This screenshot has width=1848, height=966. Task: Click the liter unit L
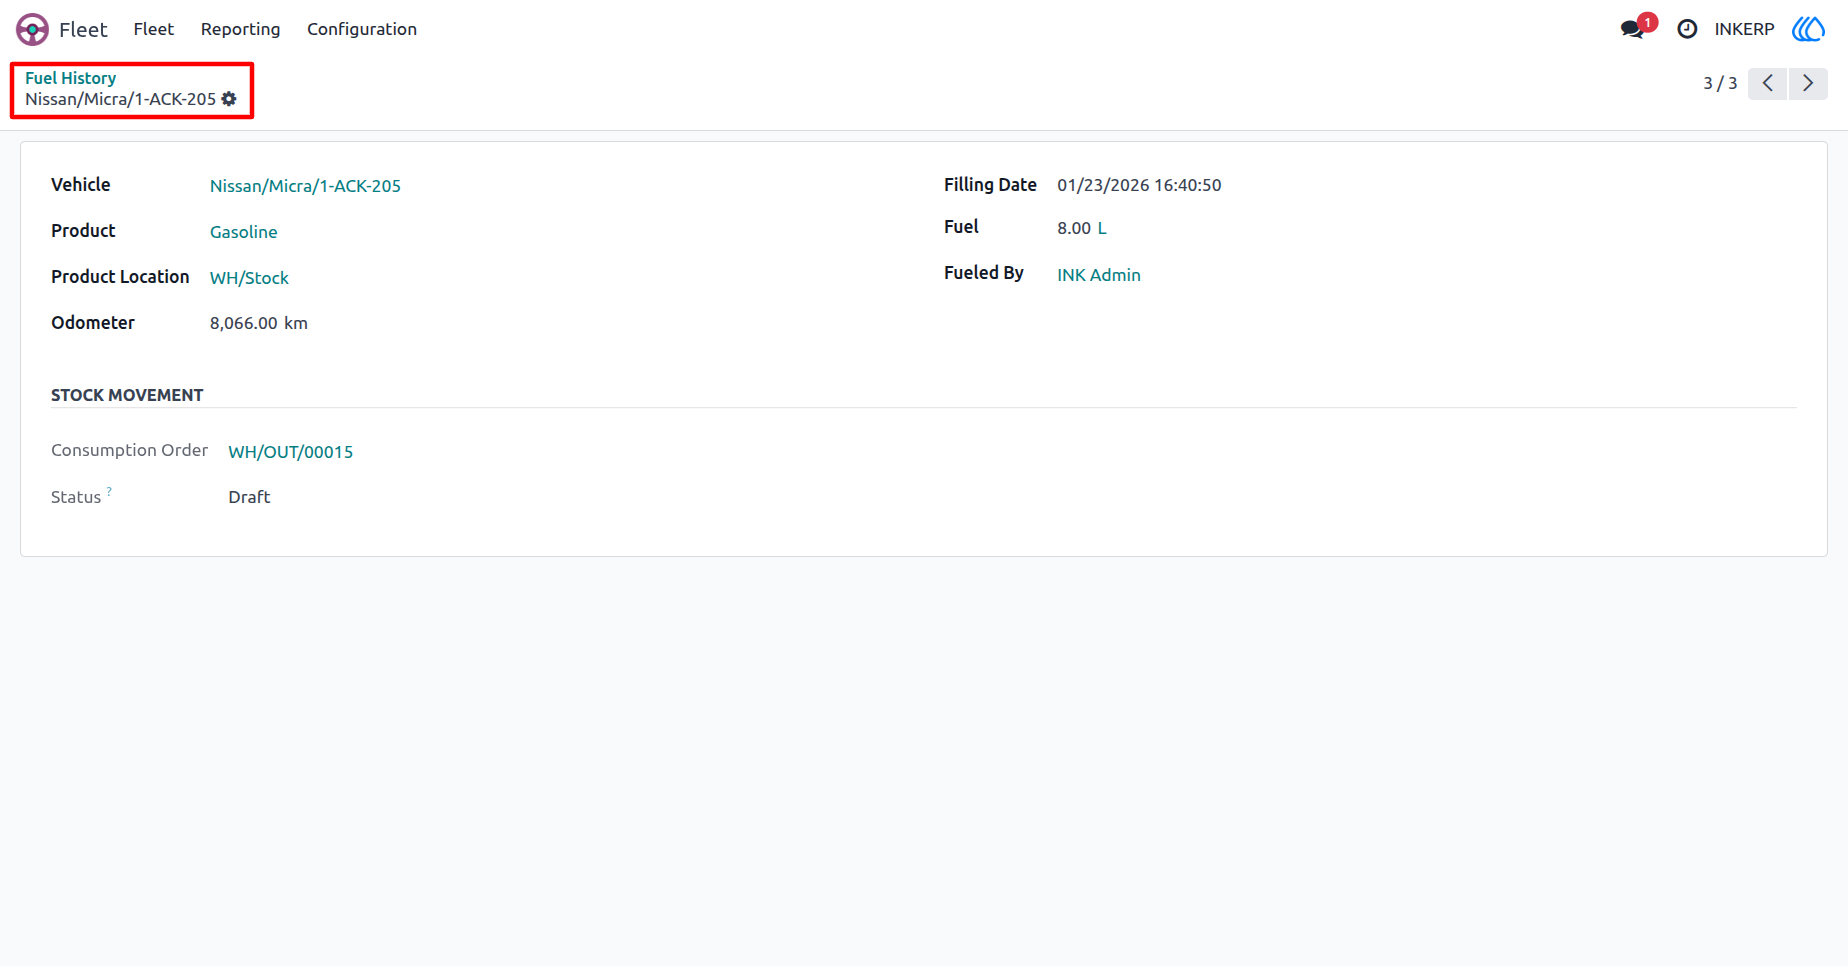pyautogui.click(x=1102, y=228)
